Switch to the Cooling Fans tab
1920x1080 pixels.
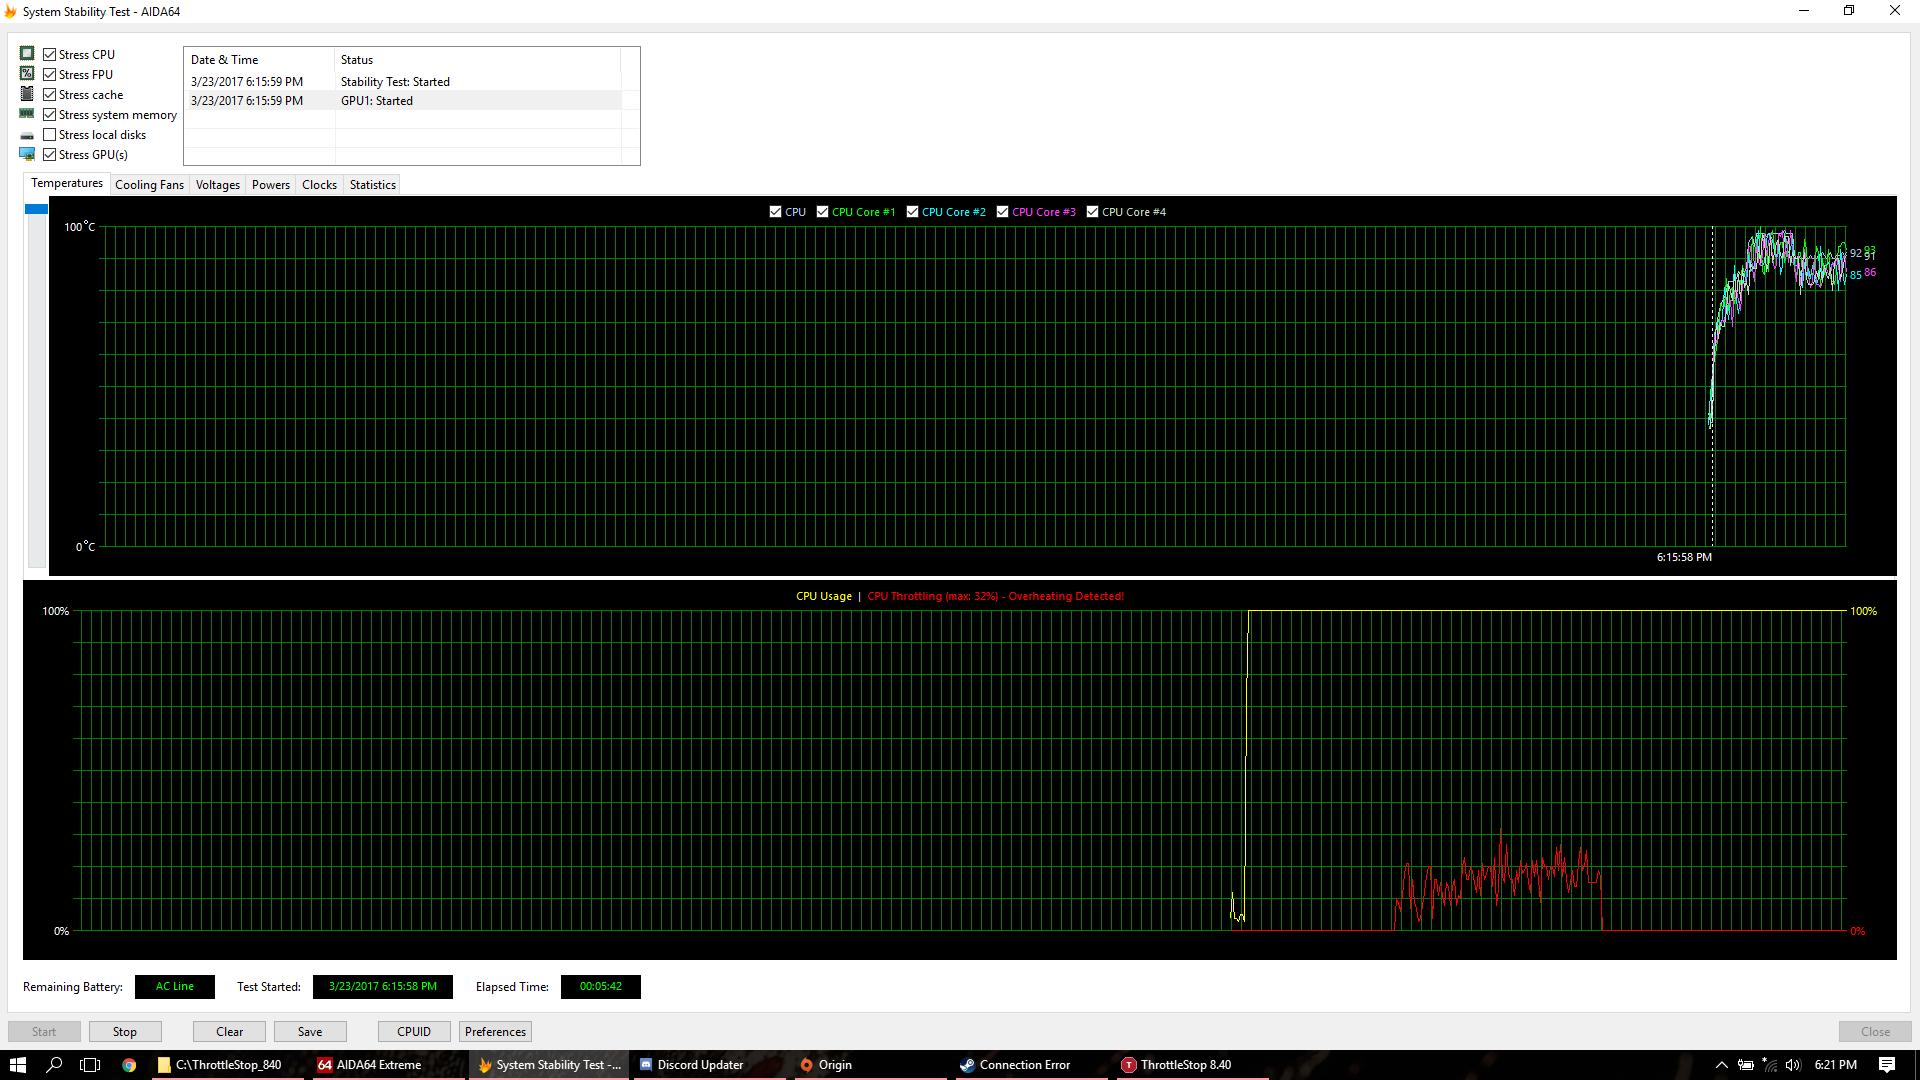tap(149, 185)
